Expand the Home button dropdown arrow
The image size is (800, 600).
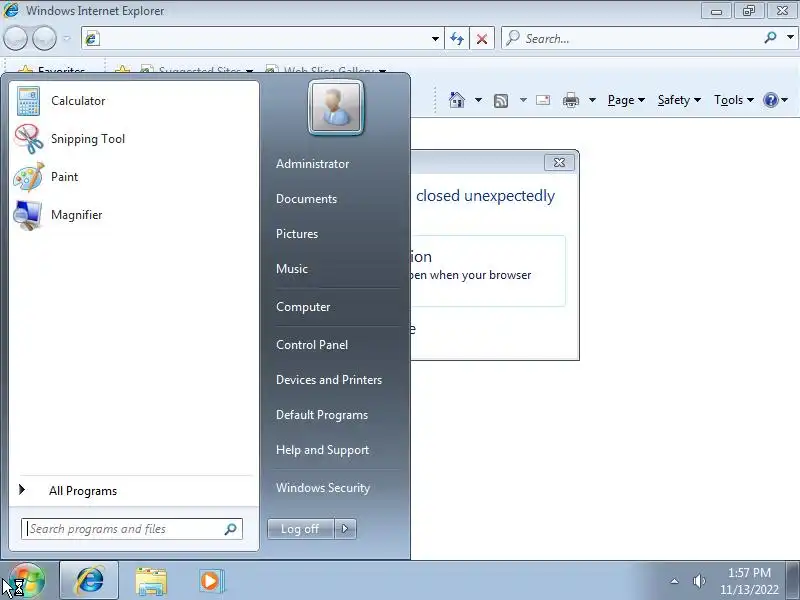(x=478, y=100)
